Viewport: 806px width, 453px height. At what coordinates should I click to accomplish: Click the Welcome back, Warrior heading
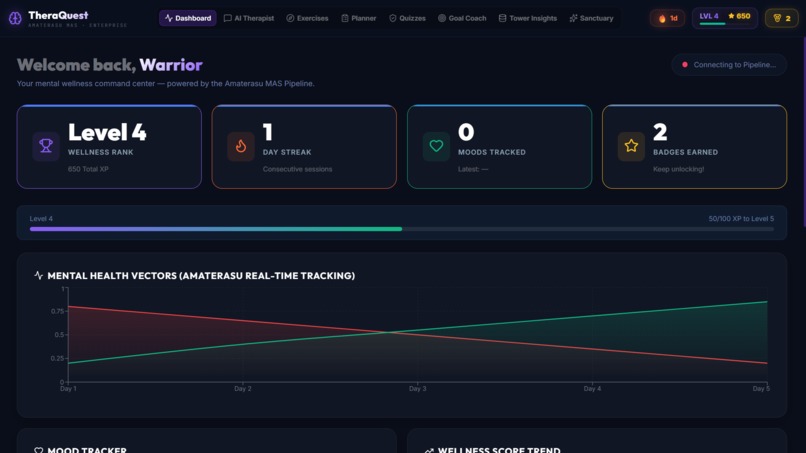coord(109,65)
